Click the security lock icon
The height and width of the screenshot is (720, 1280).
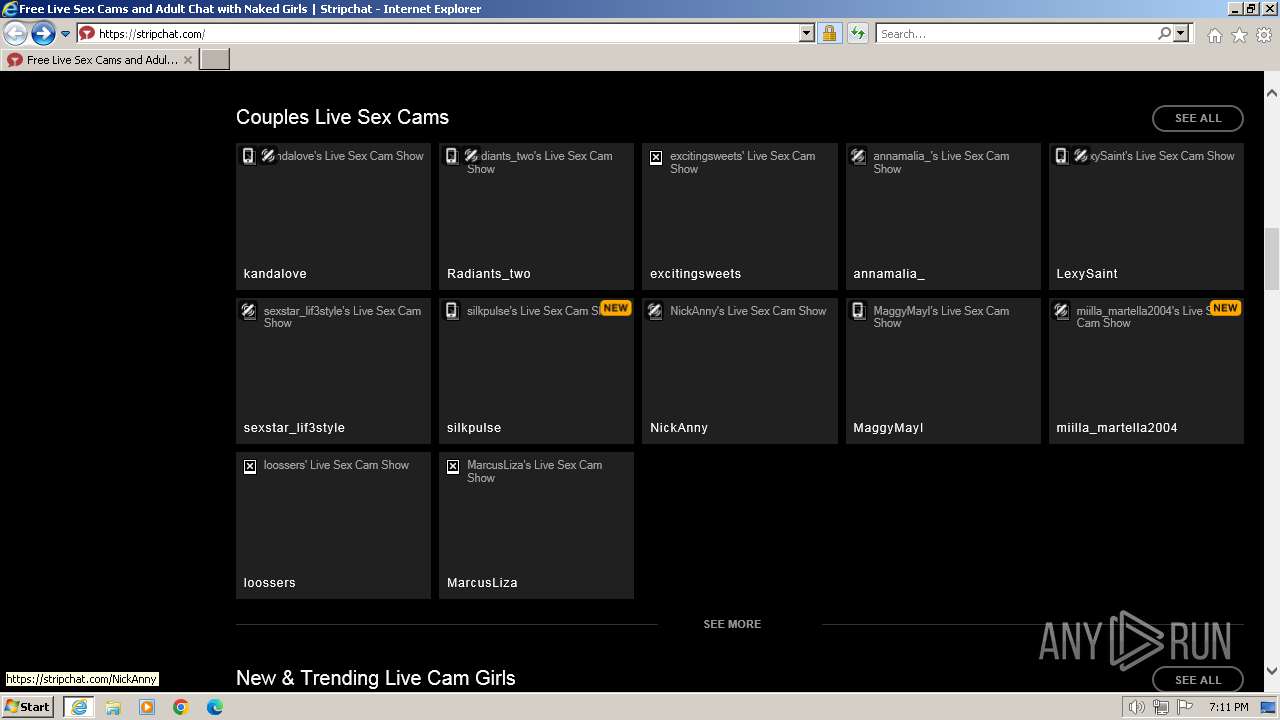click(829, 34)
